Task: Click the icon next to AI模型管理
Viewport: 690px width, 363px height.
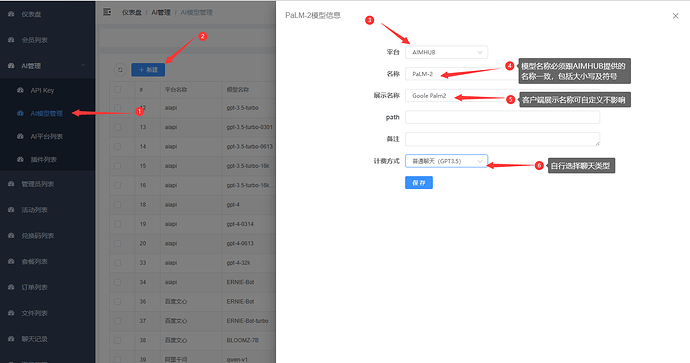Action: point(20,113)
